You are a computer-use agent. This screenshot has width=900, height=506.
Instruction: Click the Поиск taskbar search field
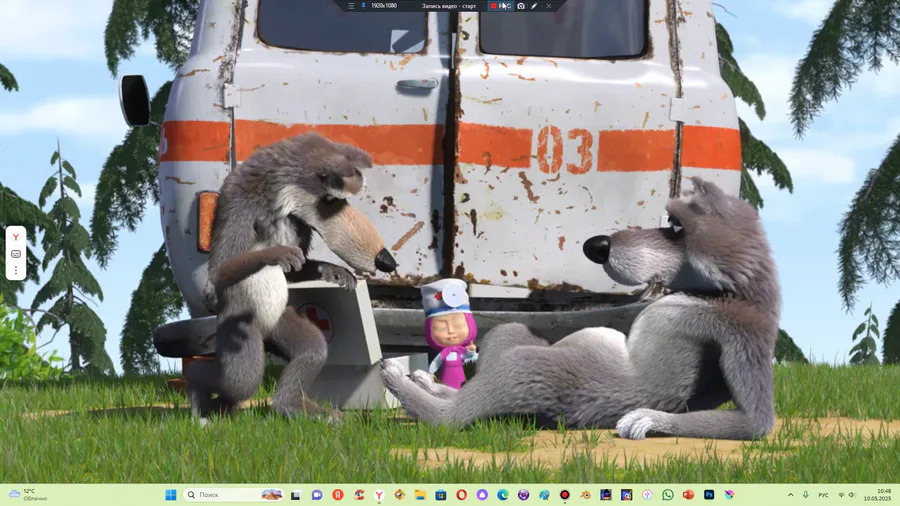234,495
